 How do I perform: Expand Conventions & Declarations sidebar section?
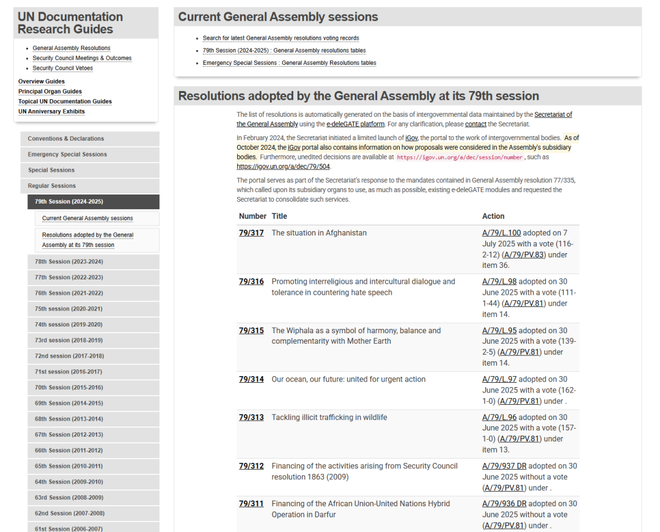(66, 139)
